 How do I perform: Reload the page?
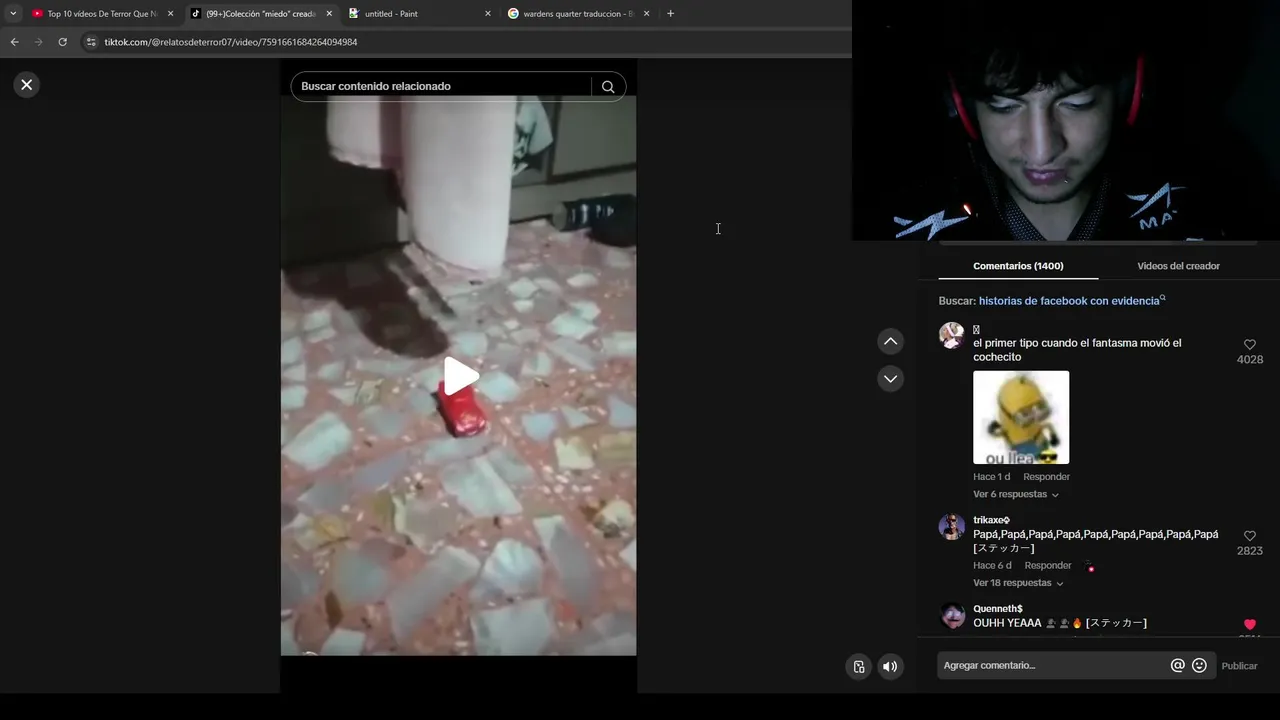tap(62, 42)
